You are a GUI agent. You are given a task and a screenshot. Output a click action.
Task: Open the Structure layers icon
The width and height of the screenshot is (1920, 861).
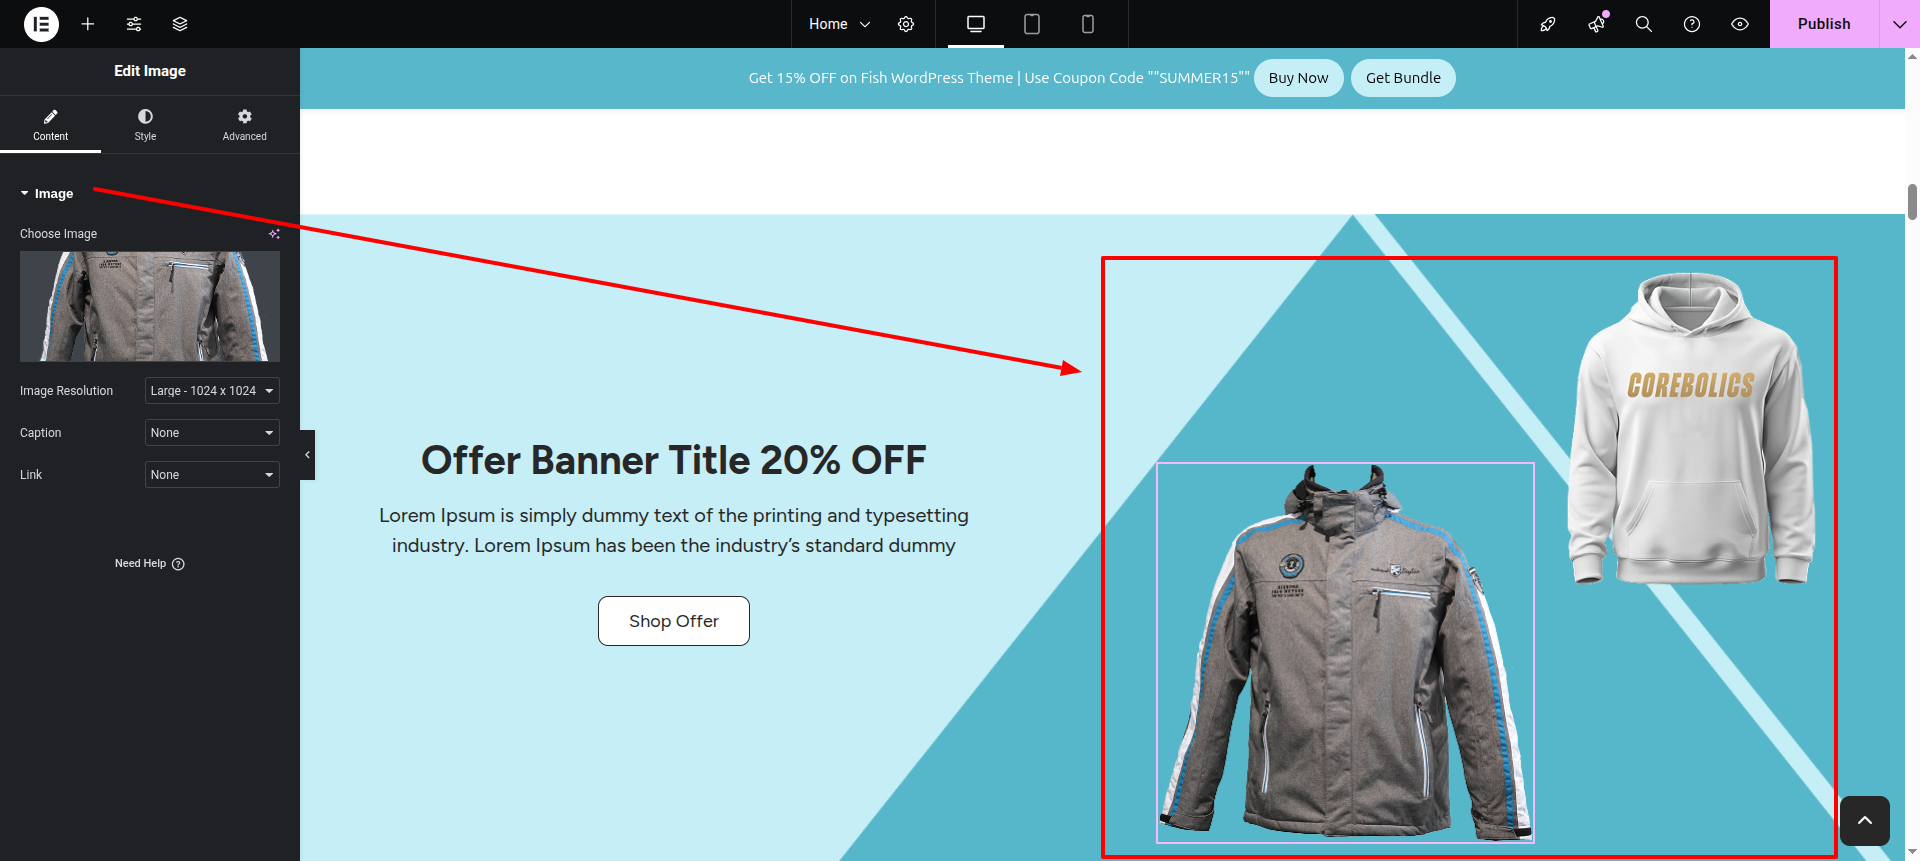[180, 24]
